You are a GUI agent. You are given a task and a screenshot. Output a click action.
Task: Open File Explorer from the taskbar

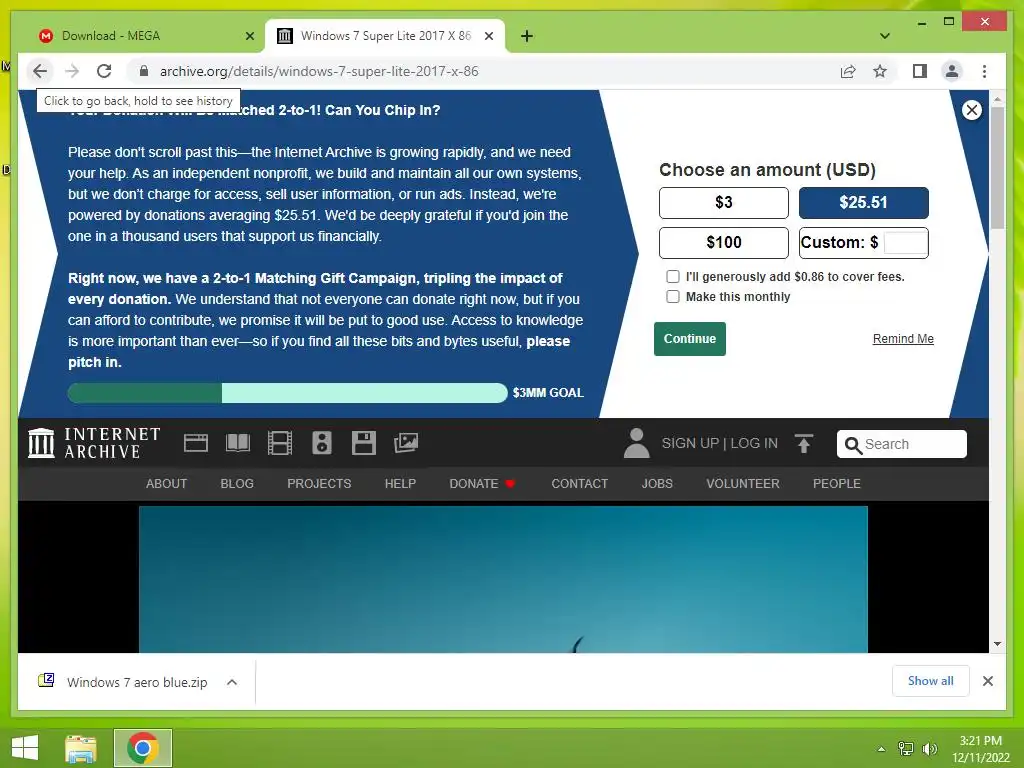pyautogui.click(x=81, y=748)
